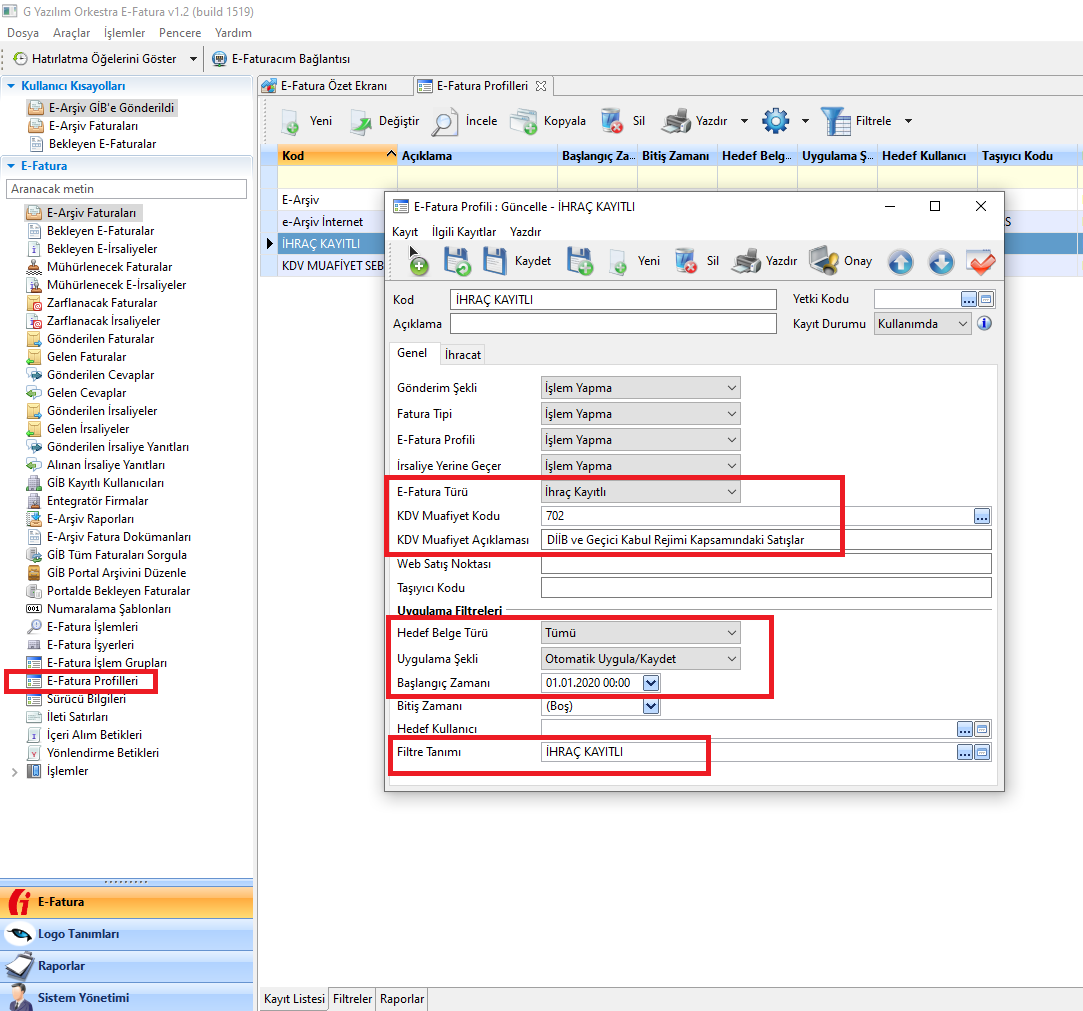Go to previous record with up arrow

pos(900,261)
